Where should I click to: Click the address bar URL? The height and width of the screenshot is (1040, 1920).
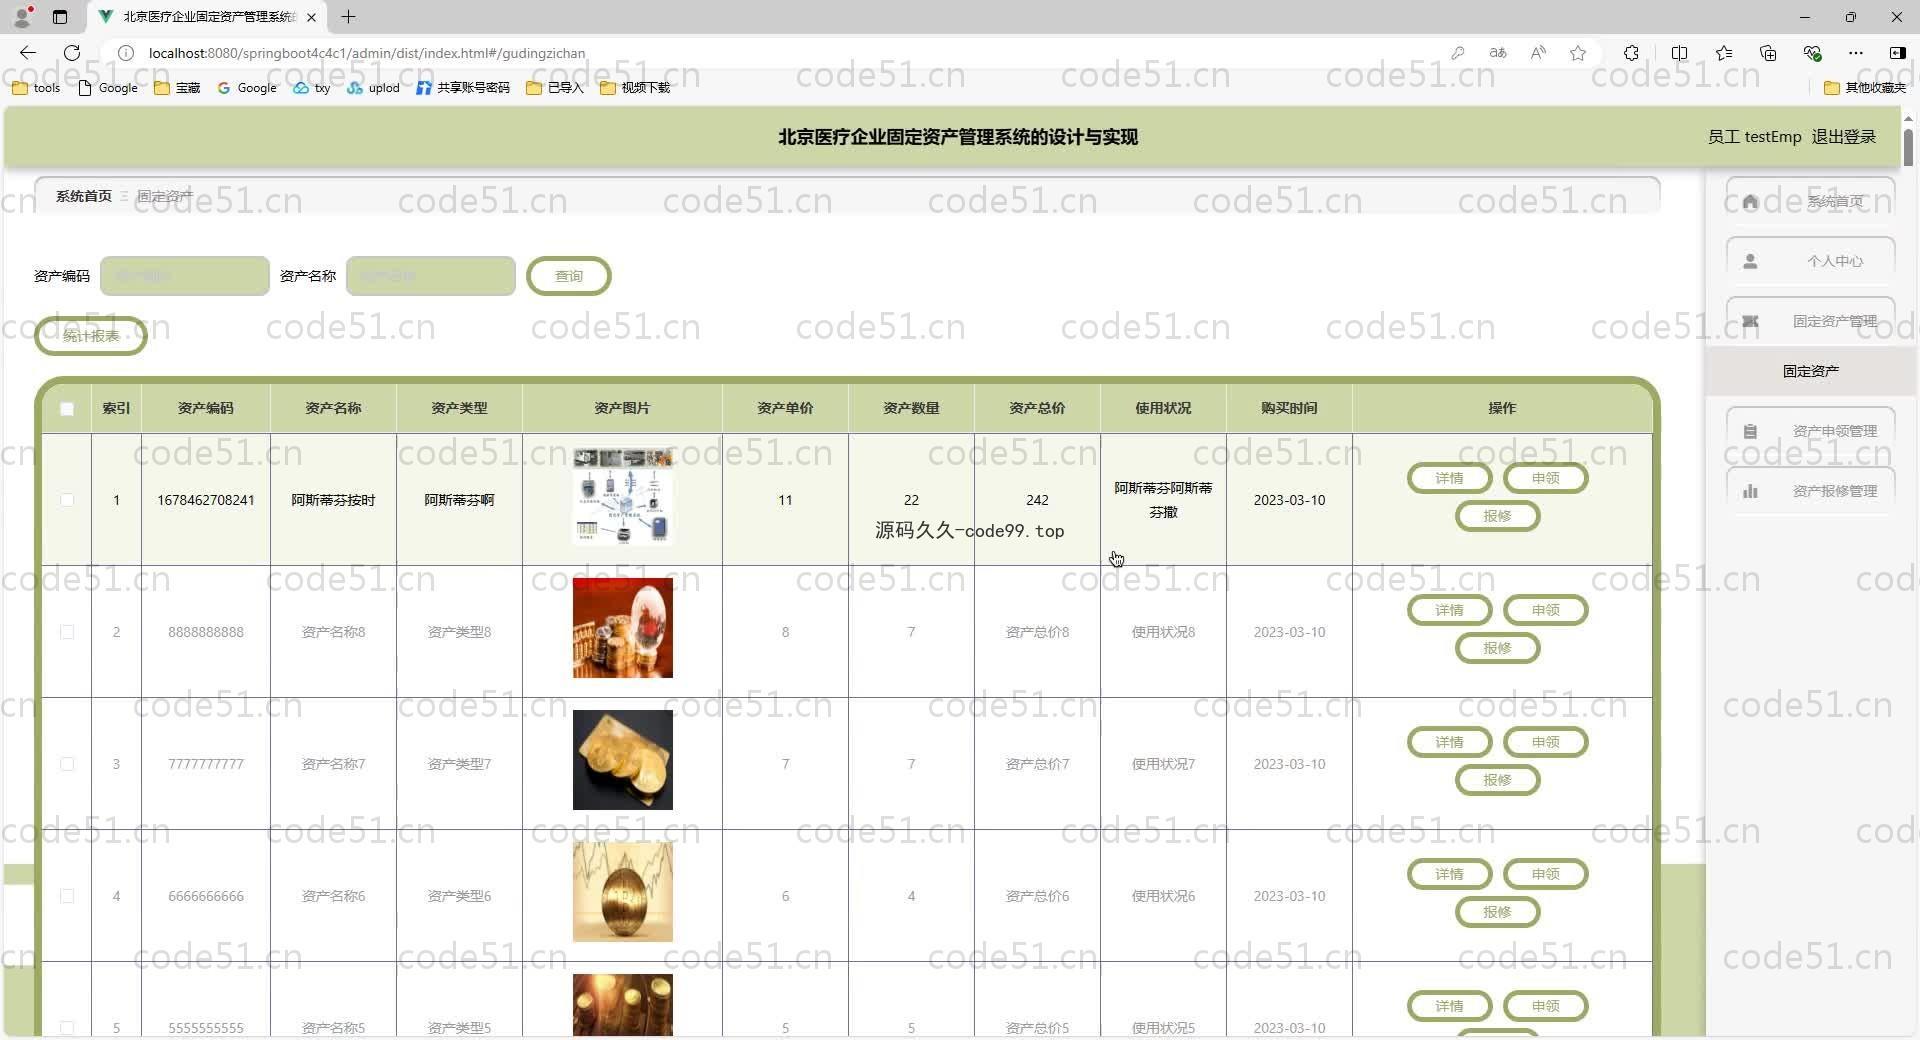point(367,53)
